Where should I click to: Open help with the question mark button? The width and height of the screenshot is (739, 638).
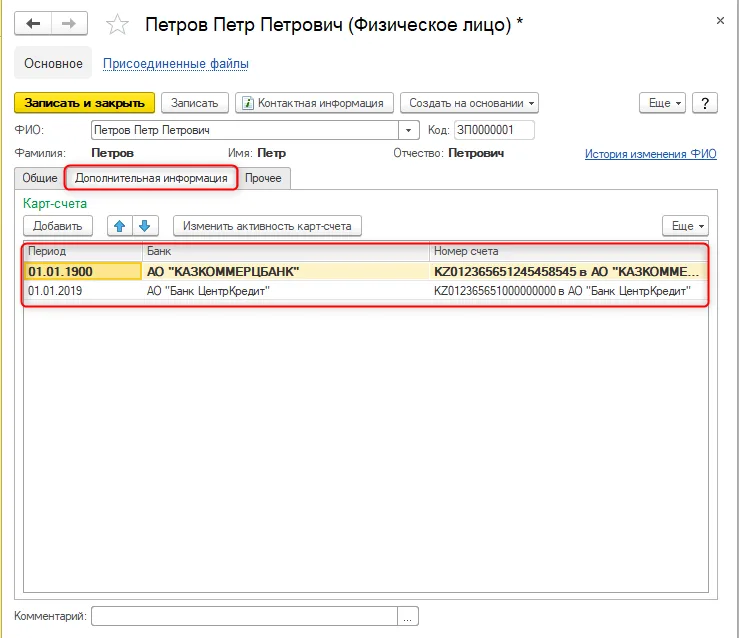[x=705, y=103]
